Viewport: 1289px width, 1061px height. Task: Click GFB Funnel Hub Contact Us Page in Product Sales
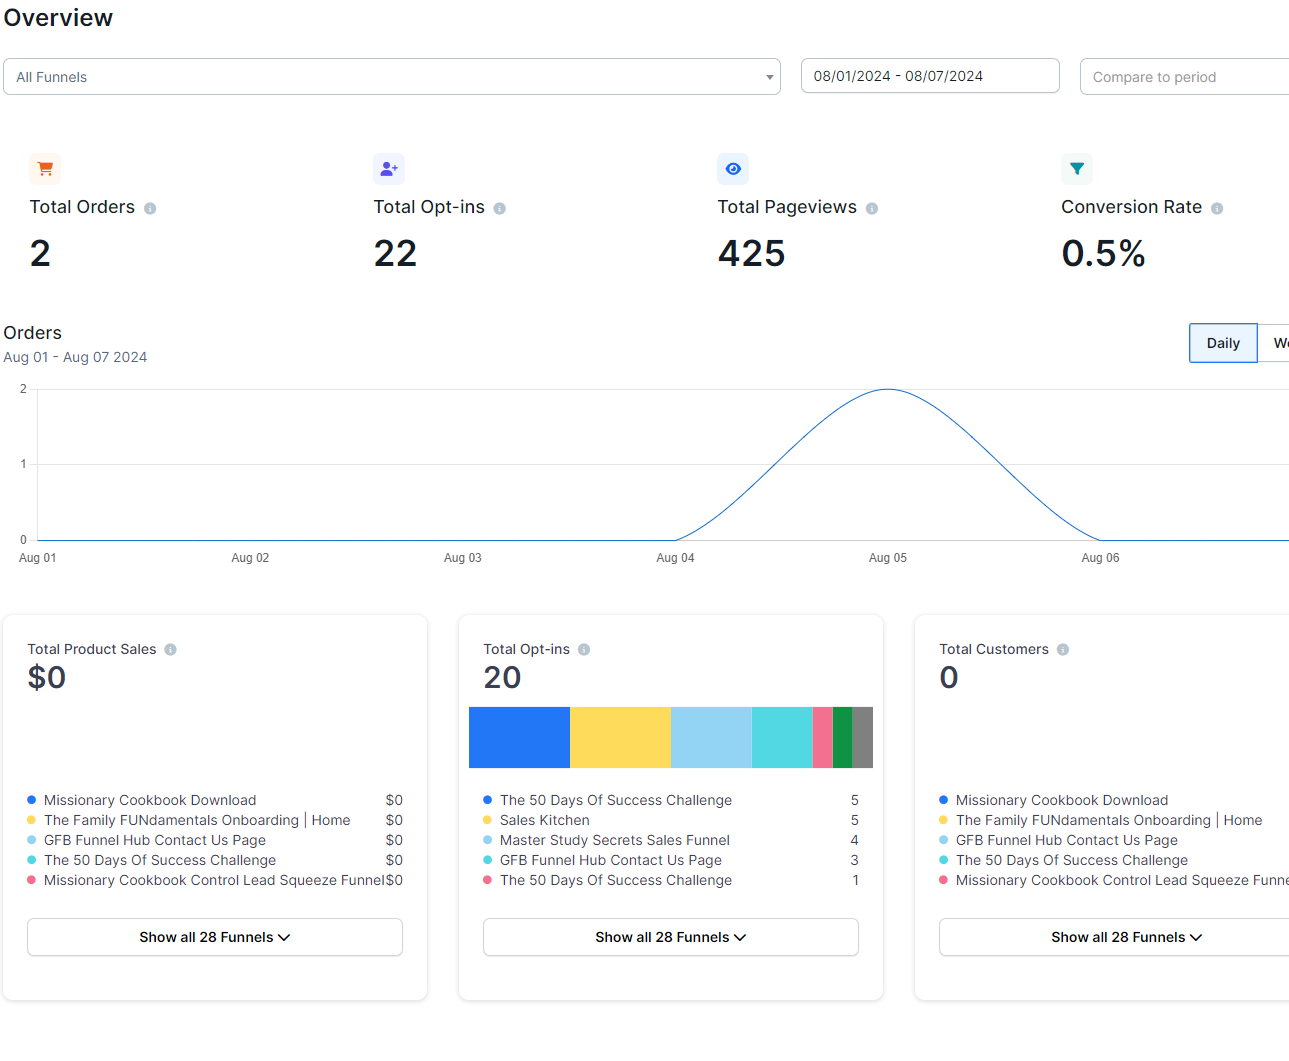point(155,840)
